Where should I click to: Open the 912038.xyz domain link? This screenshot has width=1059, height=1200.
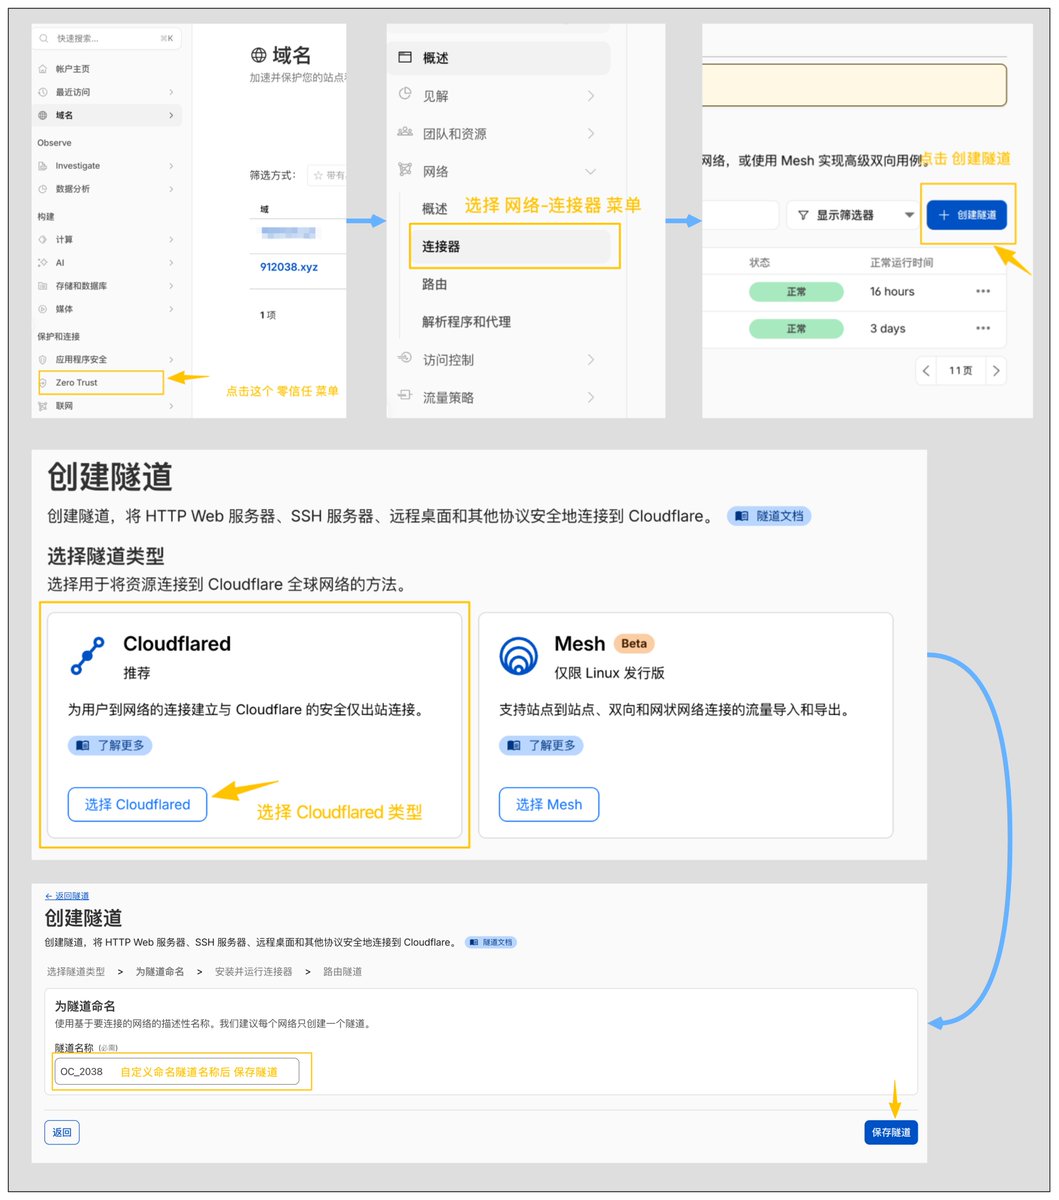pos(289,268)
